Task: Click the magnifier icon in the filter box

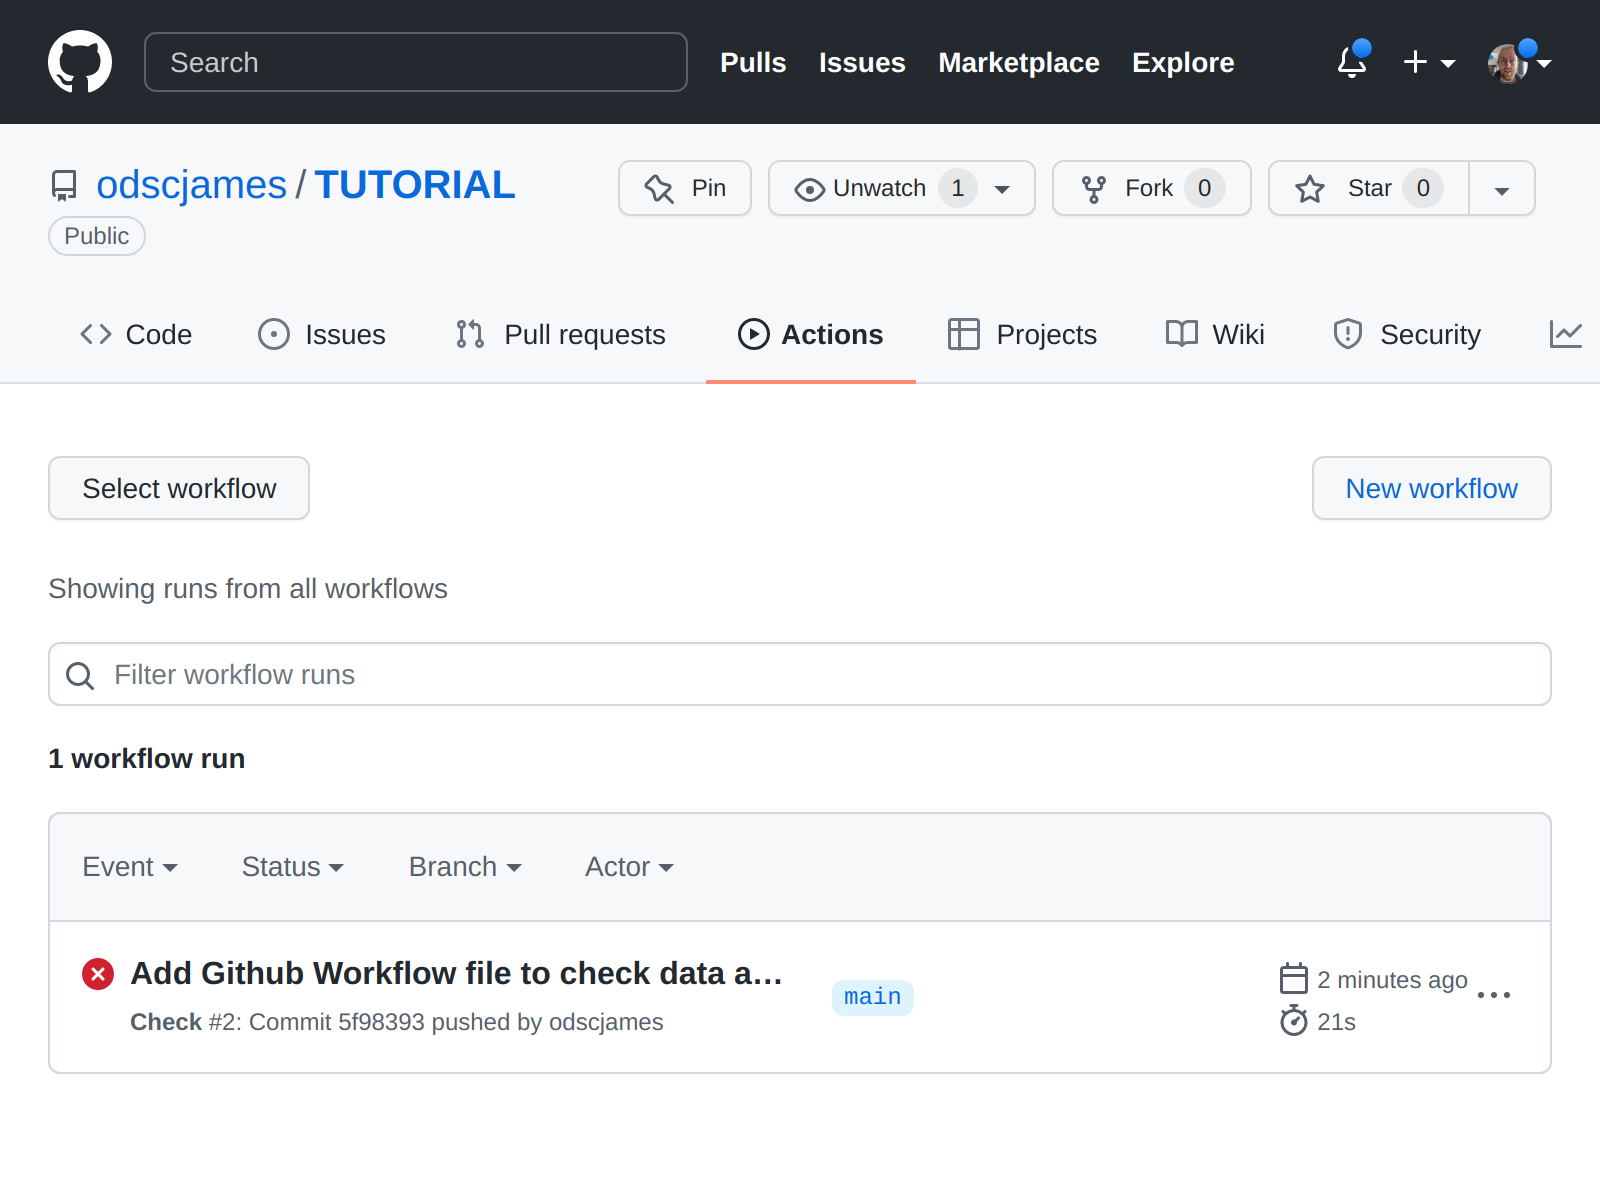Action: 80,675
